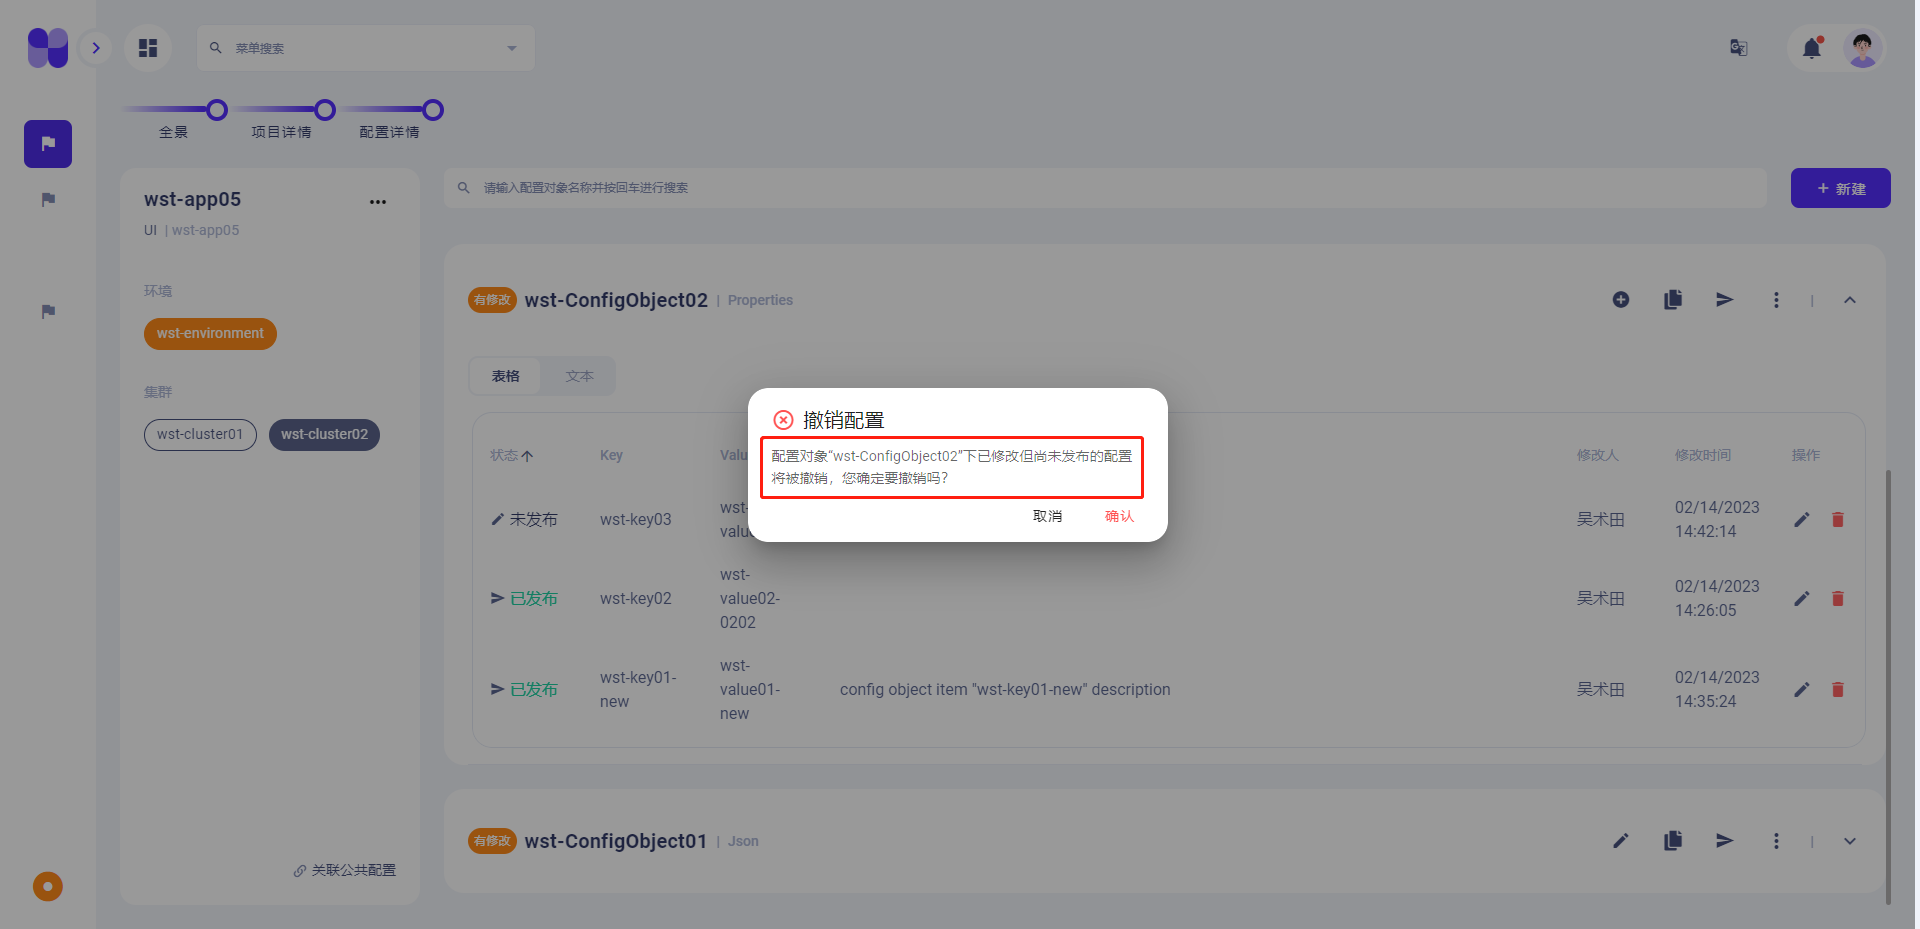Viewport: 1920px width, 929px height.
Task: Select the highlighted flag icon in sidebar
Action: click(48, 144)
